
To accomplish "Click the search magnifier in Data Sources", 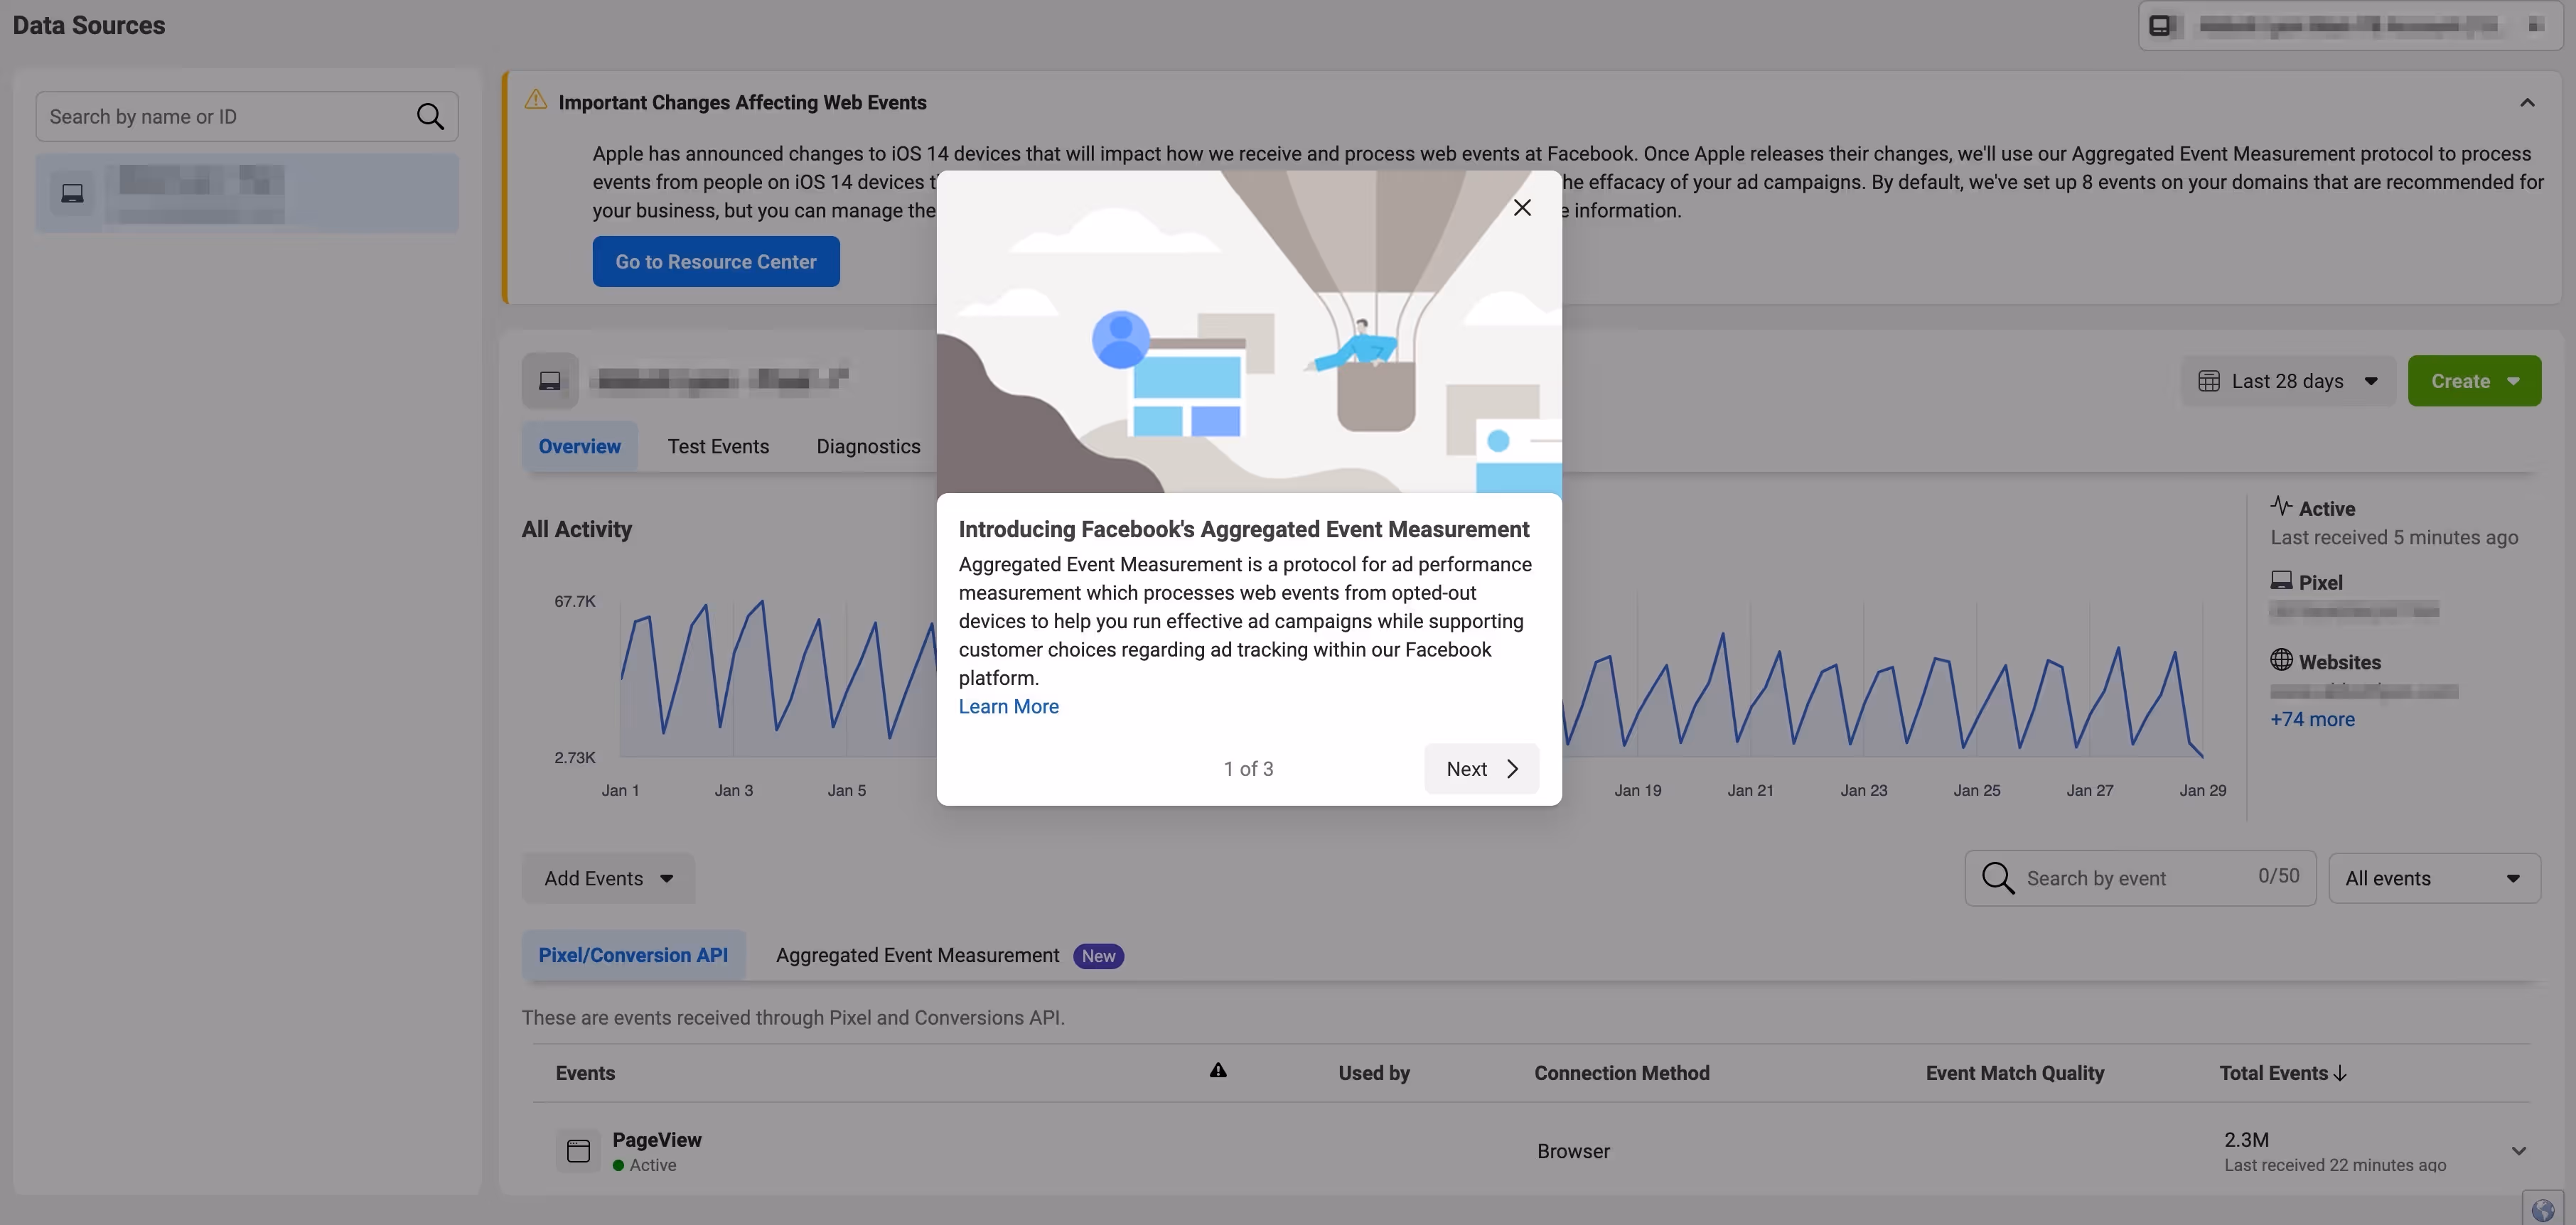I will pos(430,117).
